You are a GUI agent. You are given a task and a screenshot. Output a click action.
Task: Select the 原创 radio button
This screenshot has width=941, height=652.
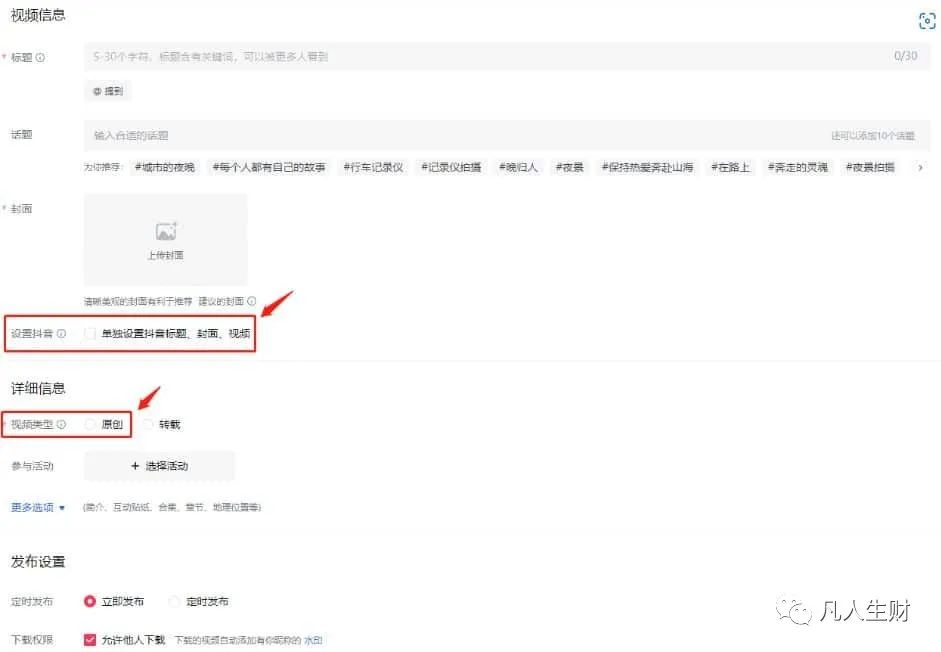[x=92, y=424]
